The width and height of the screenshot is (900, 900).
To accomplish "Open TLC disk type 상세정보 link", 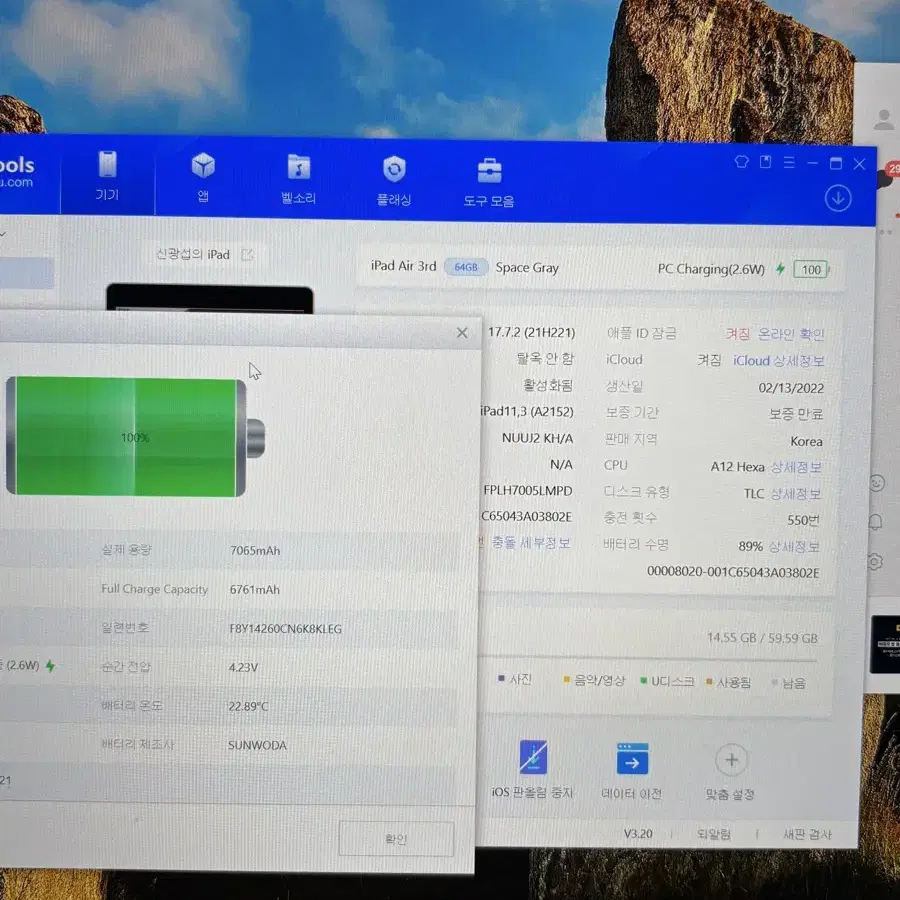I will pos(795,494).
